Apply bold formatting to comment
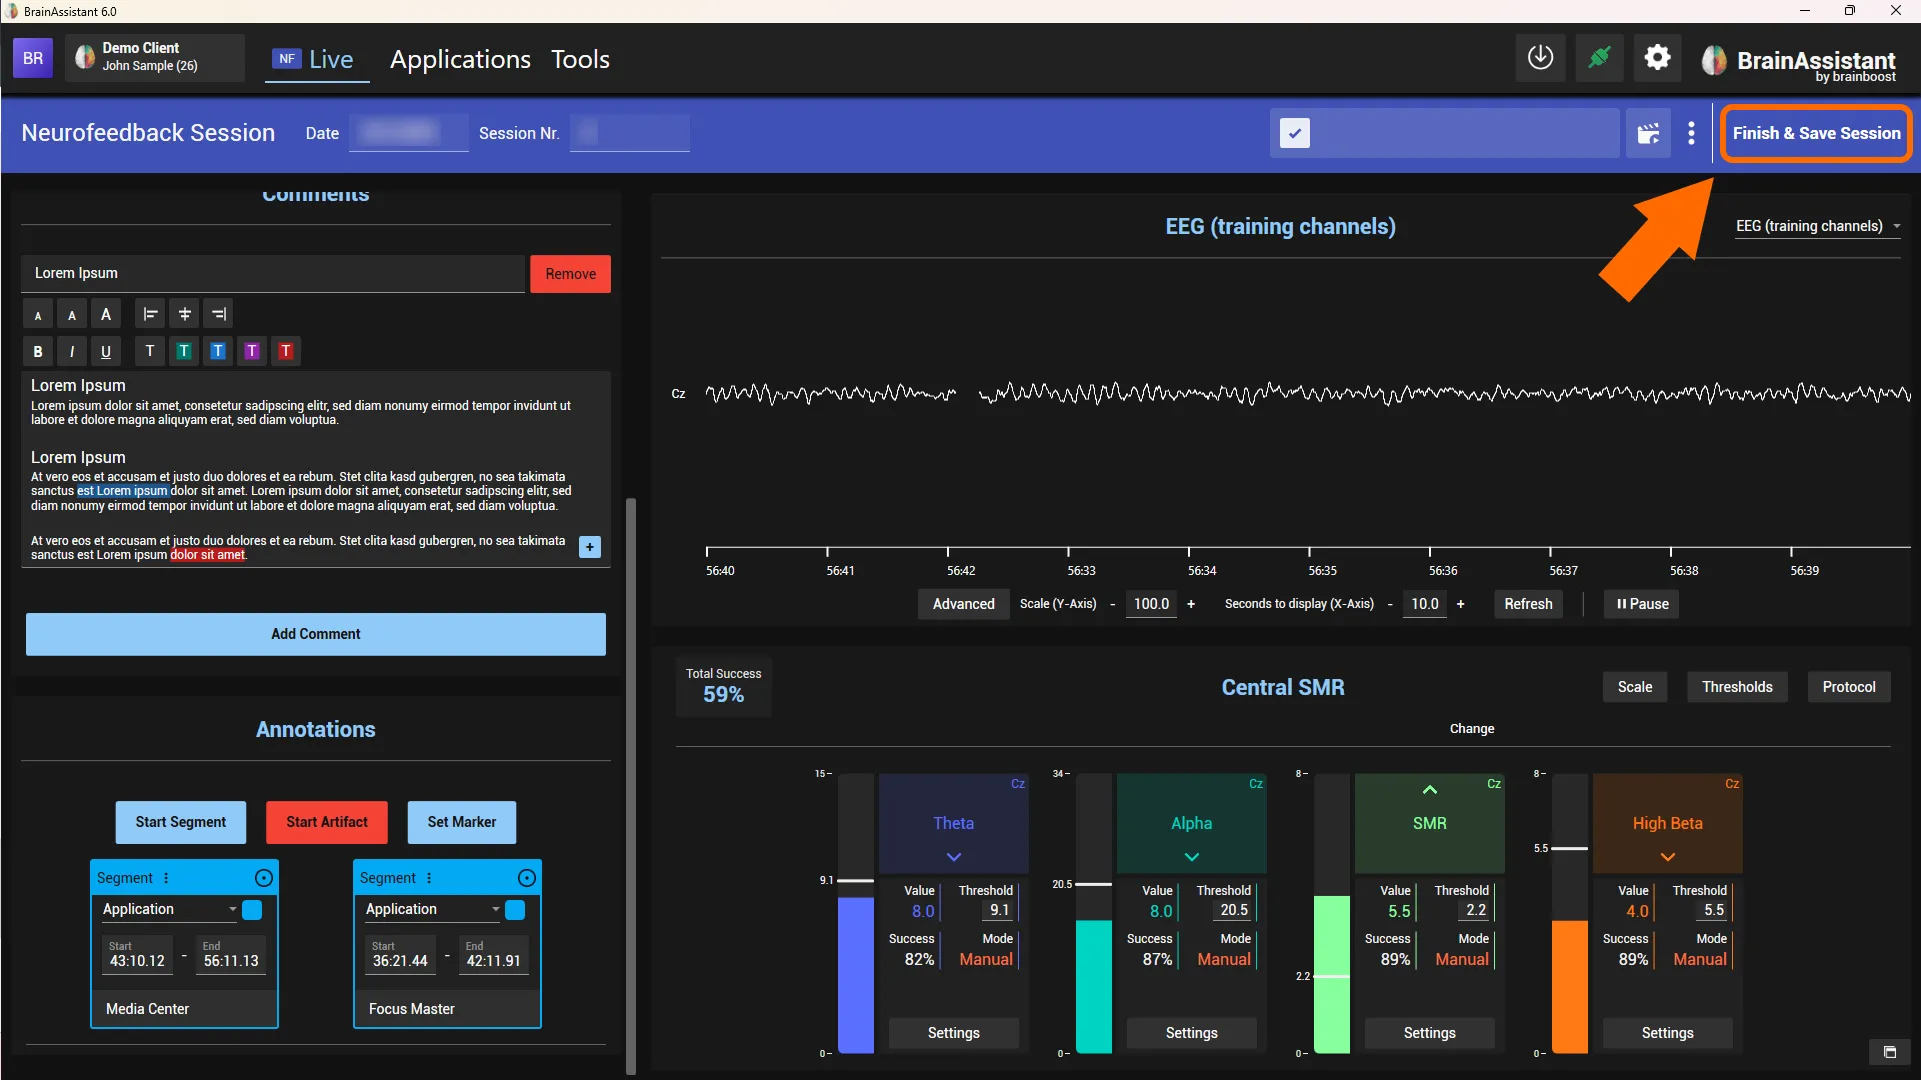 38,351
